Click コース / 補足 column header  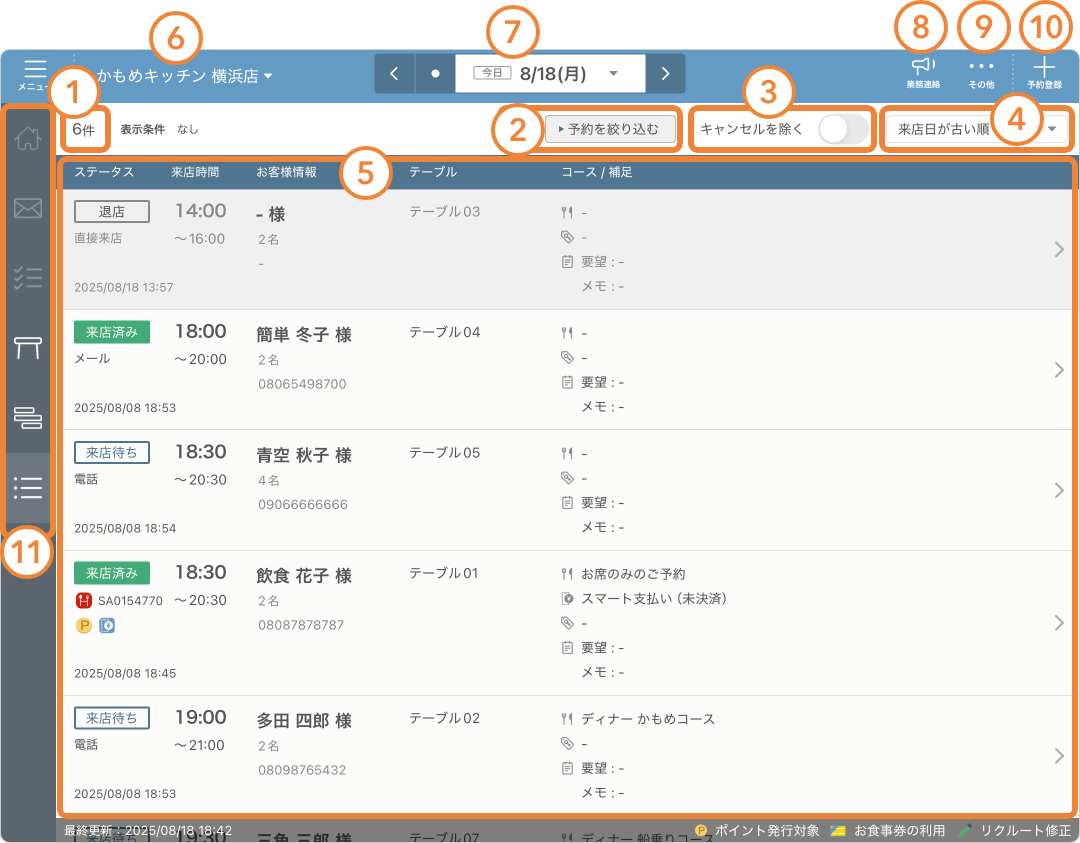point(596,172)
